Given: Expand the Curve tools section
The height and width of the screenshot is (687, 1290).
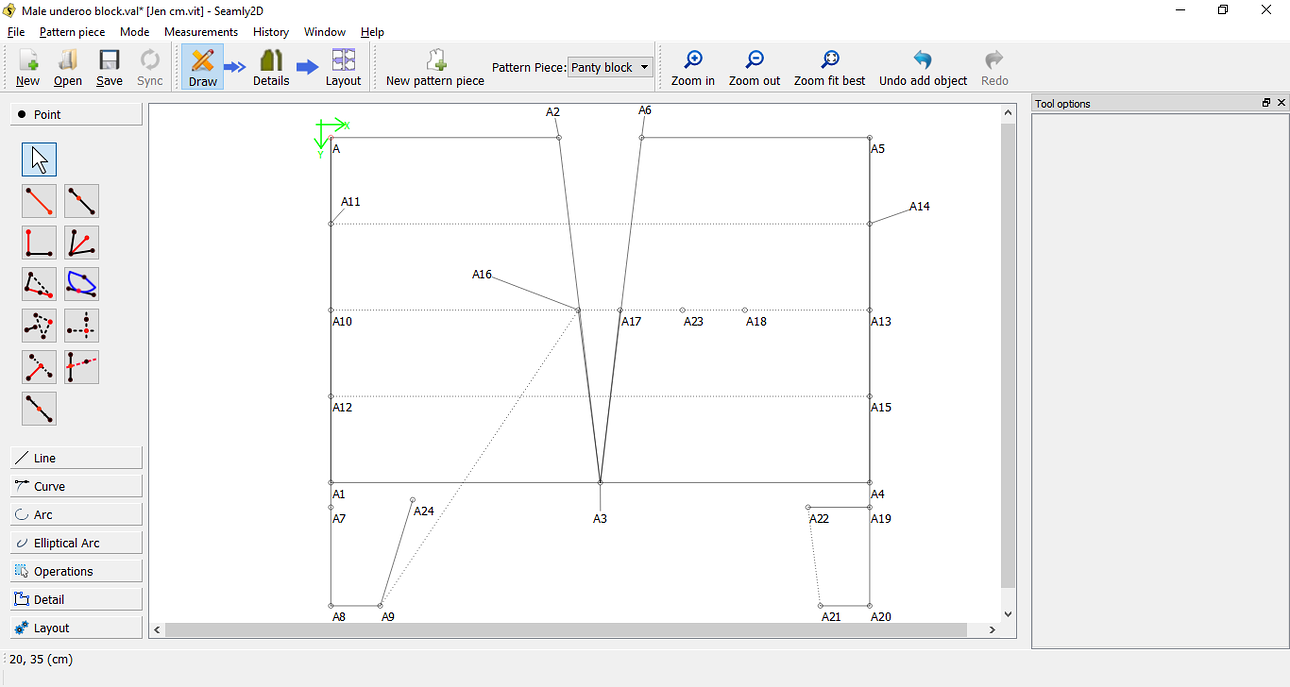Looking at the screenshot, I should click(75, 485).
